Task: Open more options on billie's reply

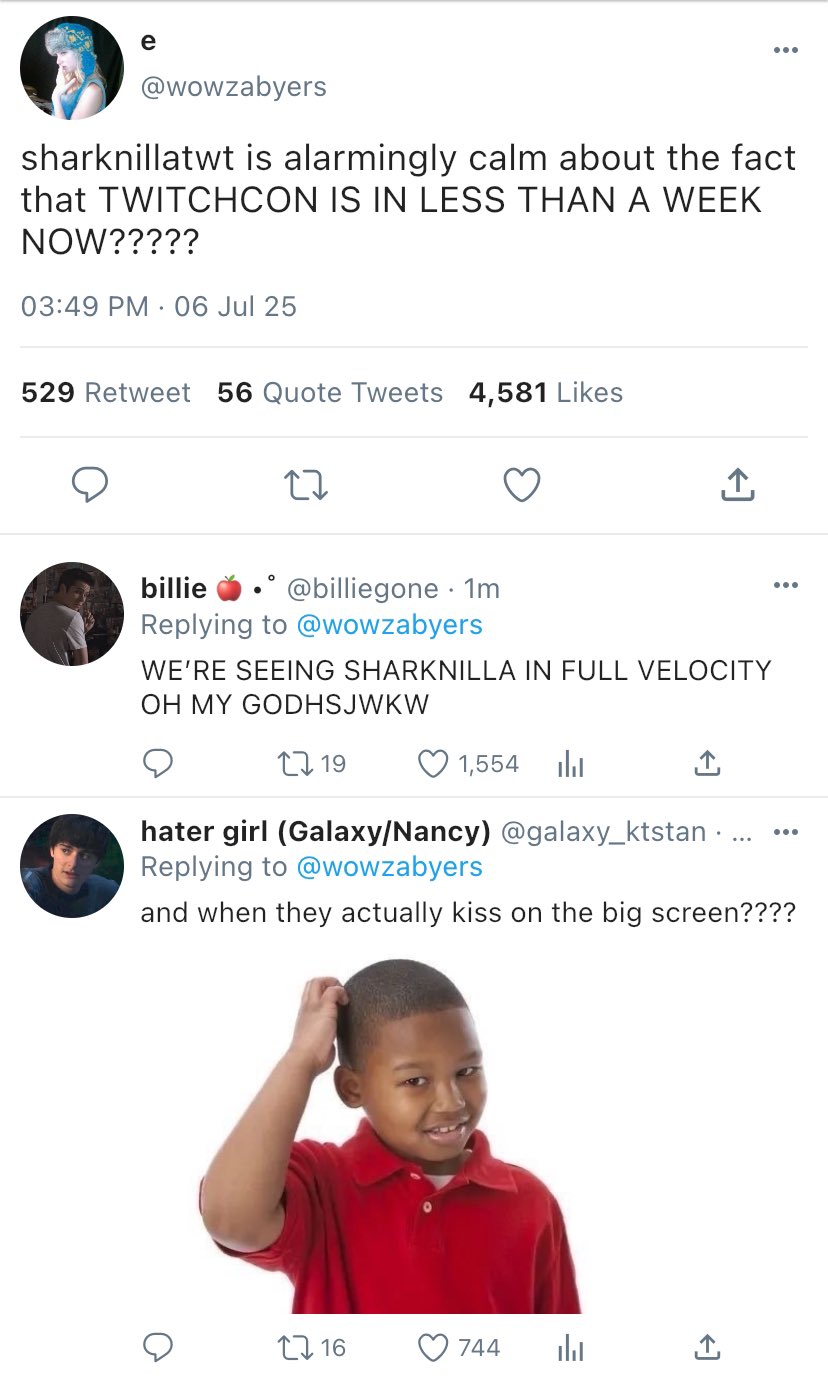Action: 785,585
